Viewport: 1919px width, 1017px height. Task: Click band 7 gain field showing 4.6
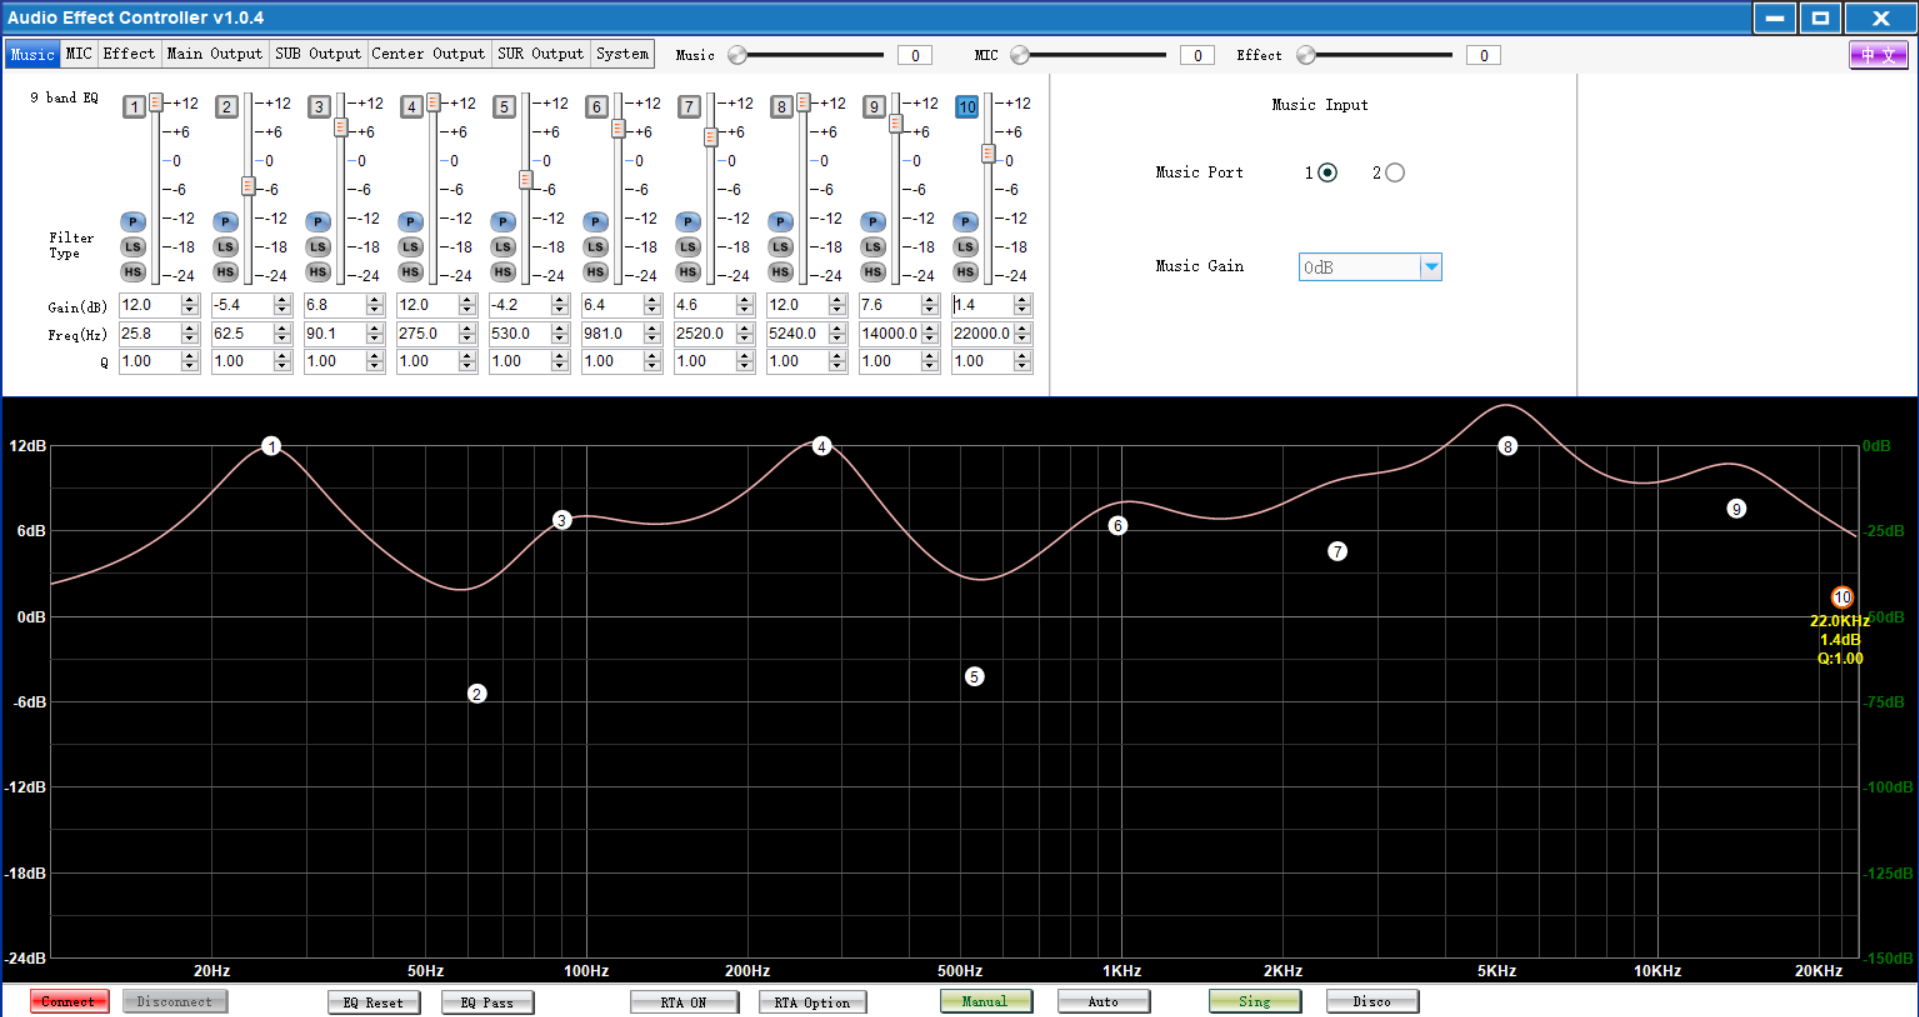coord(705,305)
